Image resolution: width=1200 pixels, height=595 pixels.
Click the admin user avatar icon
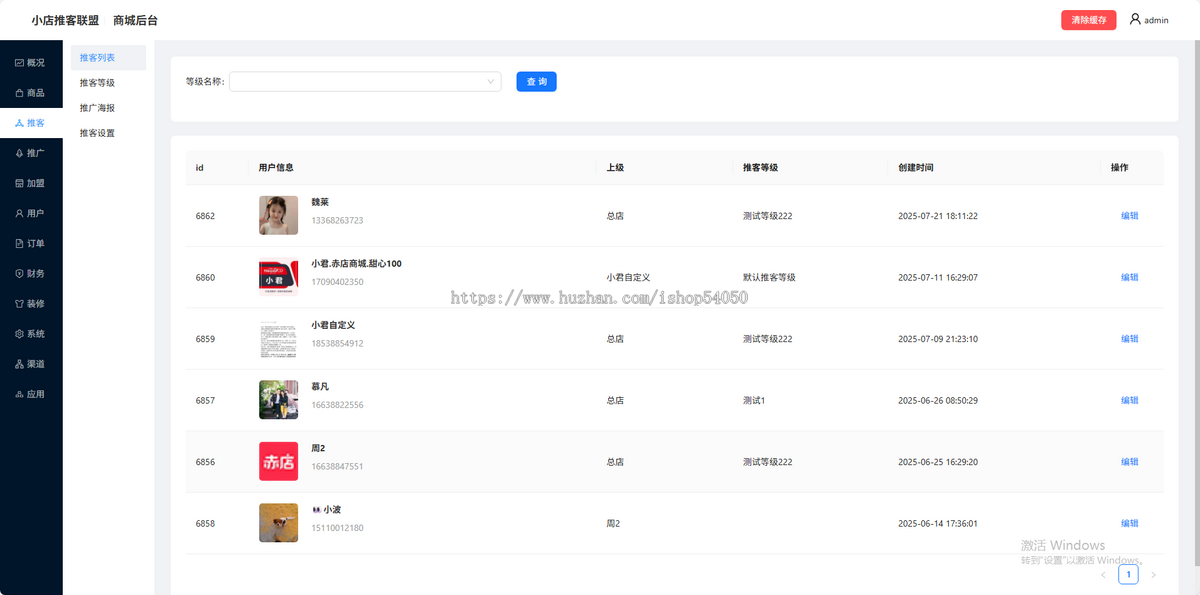1135,19
